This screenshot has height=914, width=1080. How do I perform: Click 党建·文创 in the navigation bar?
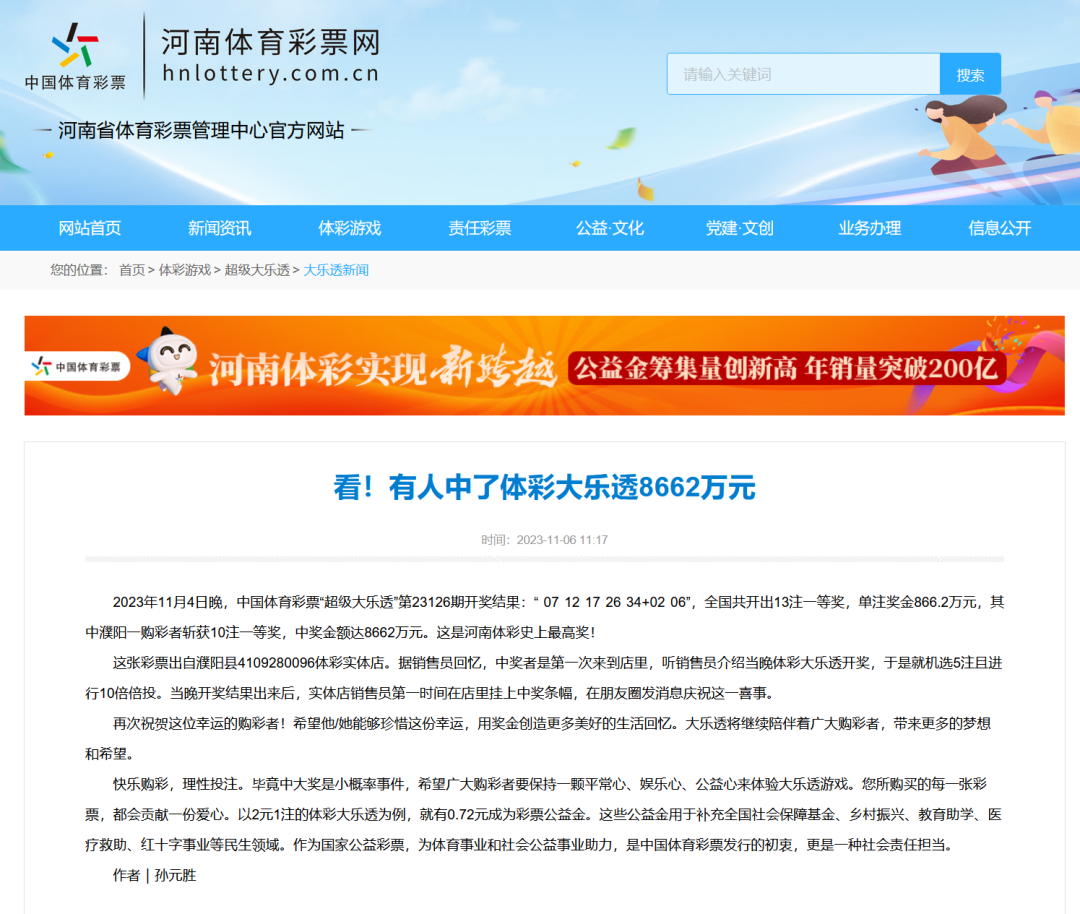(x=738, y=228)
